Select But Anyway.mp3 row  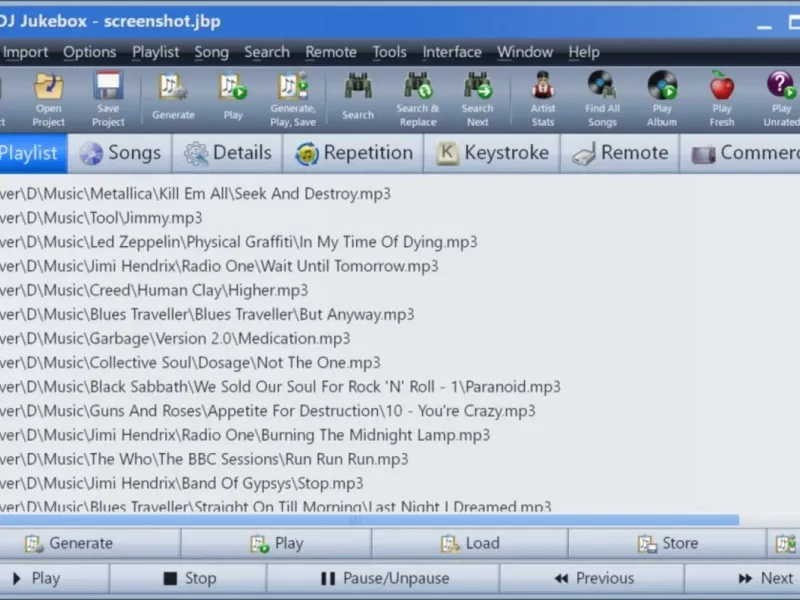click(400, 314)
